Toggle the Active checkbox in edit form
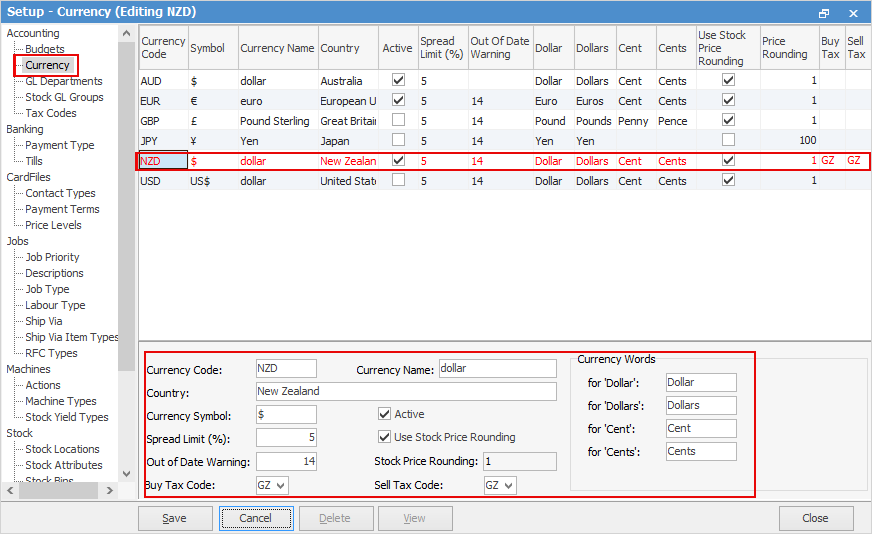The image size is (872, 534). [x=384, y=414]
